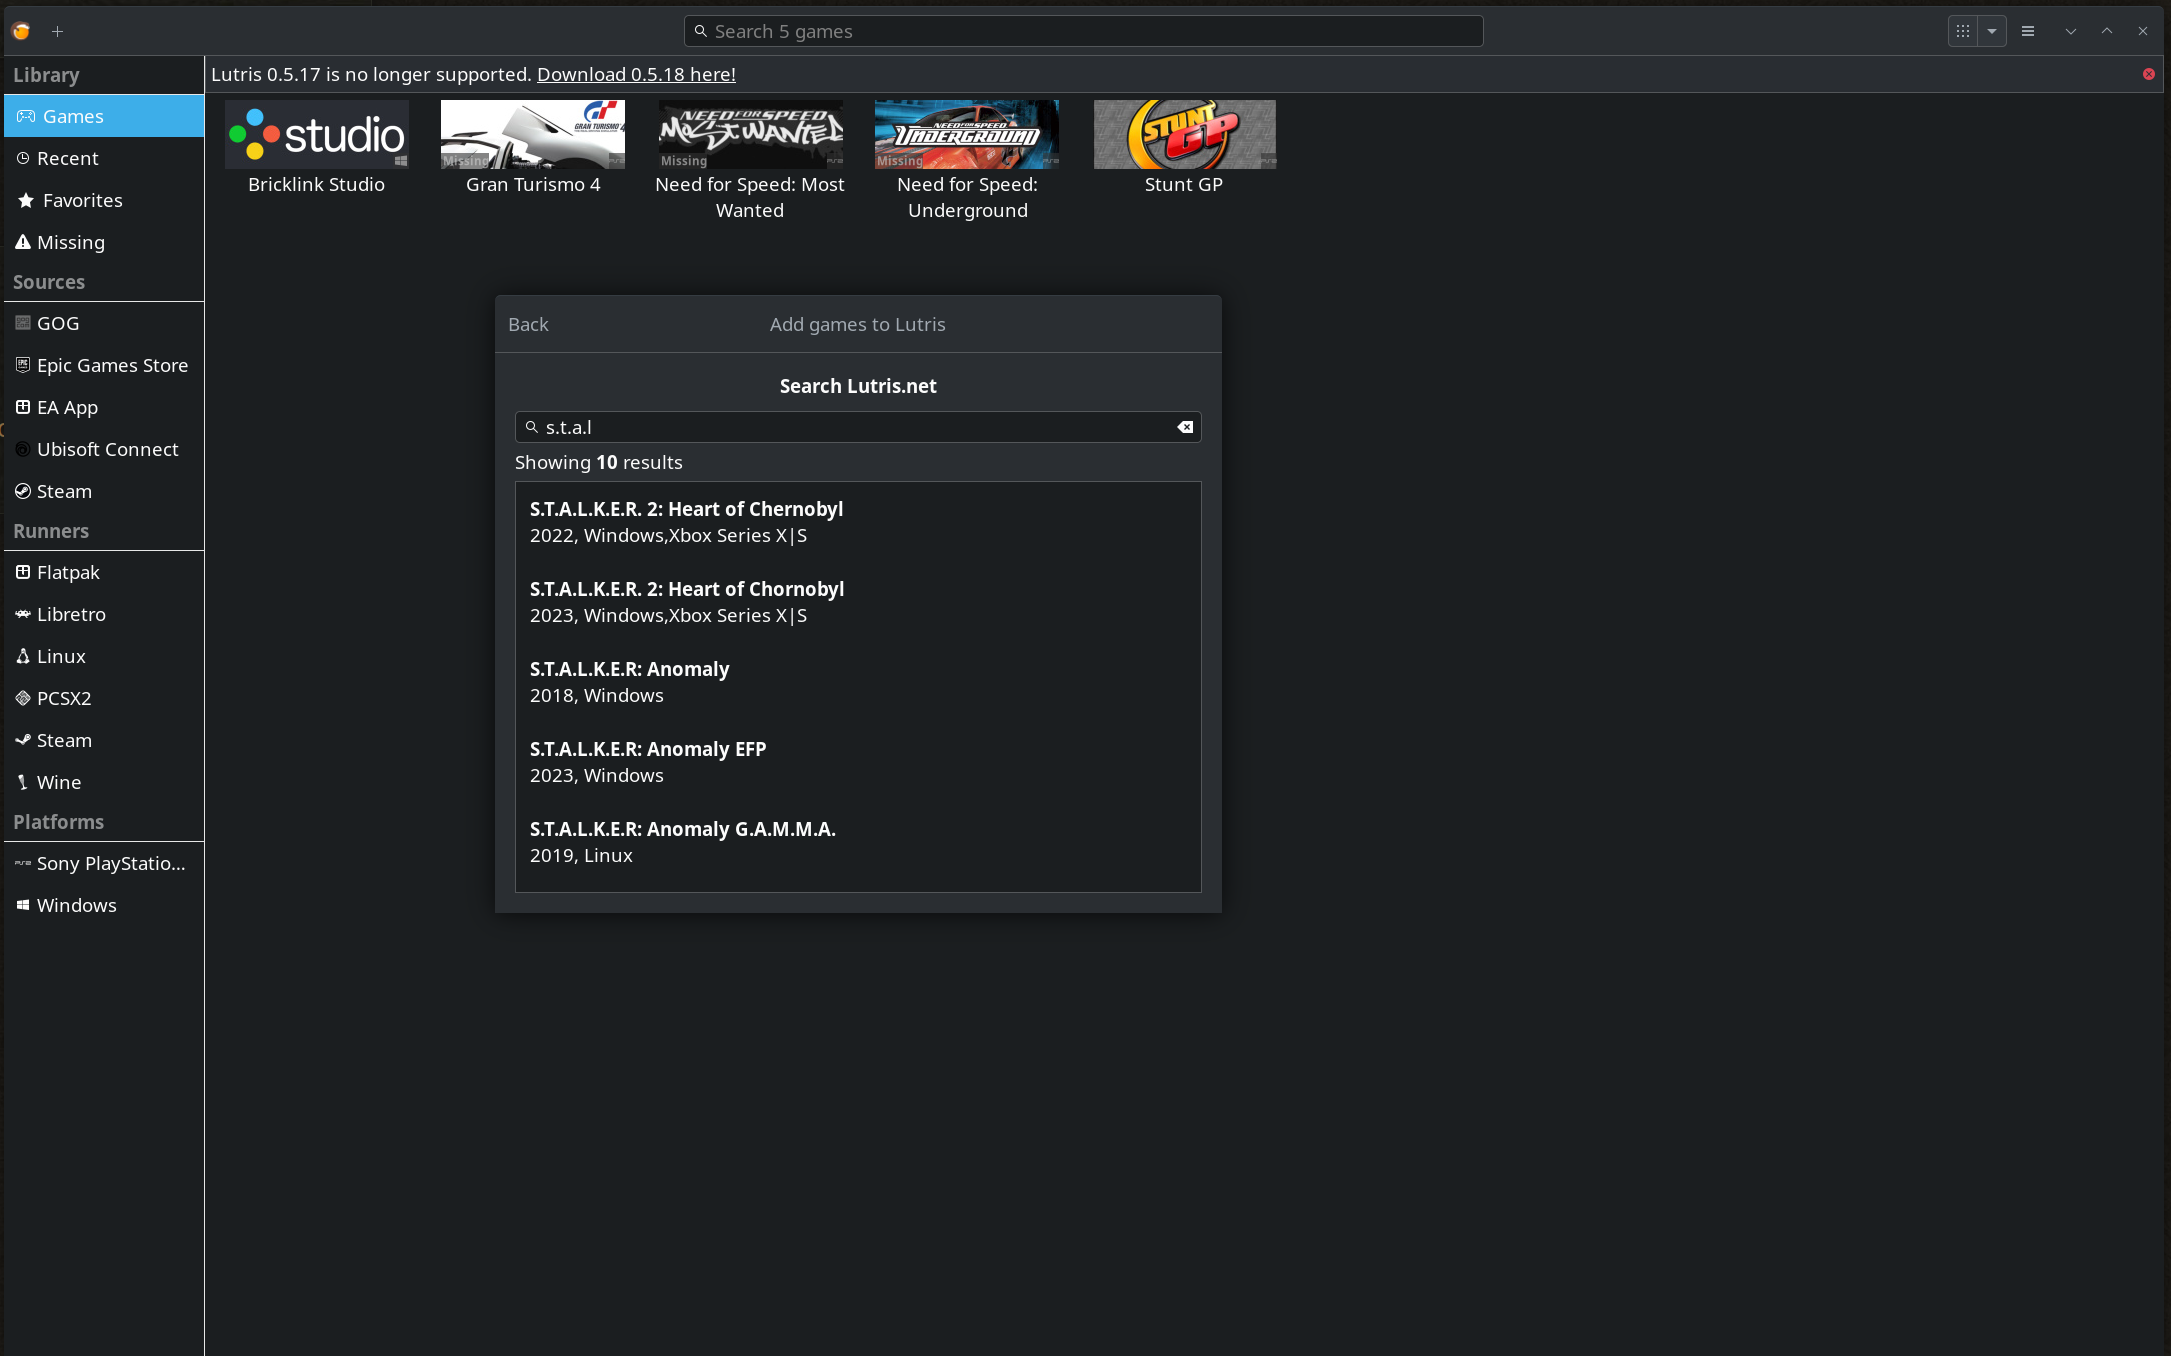Click the Flatpak runner icon

(x=23, y=572)
